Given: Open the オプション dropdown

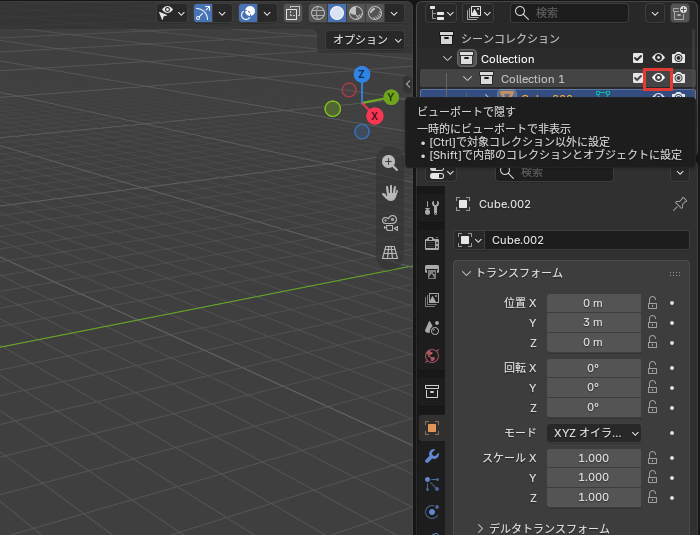Looking at the screenshot, I should coord(365,40).
